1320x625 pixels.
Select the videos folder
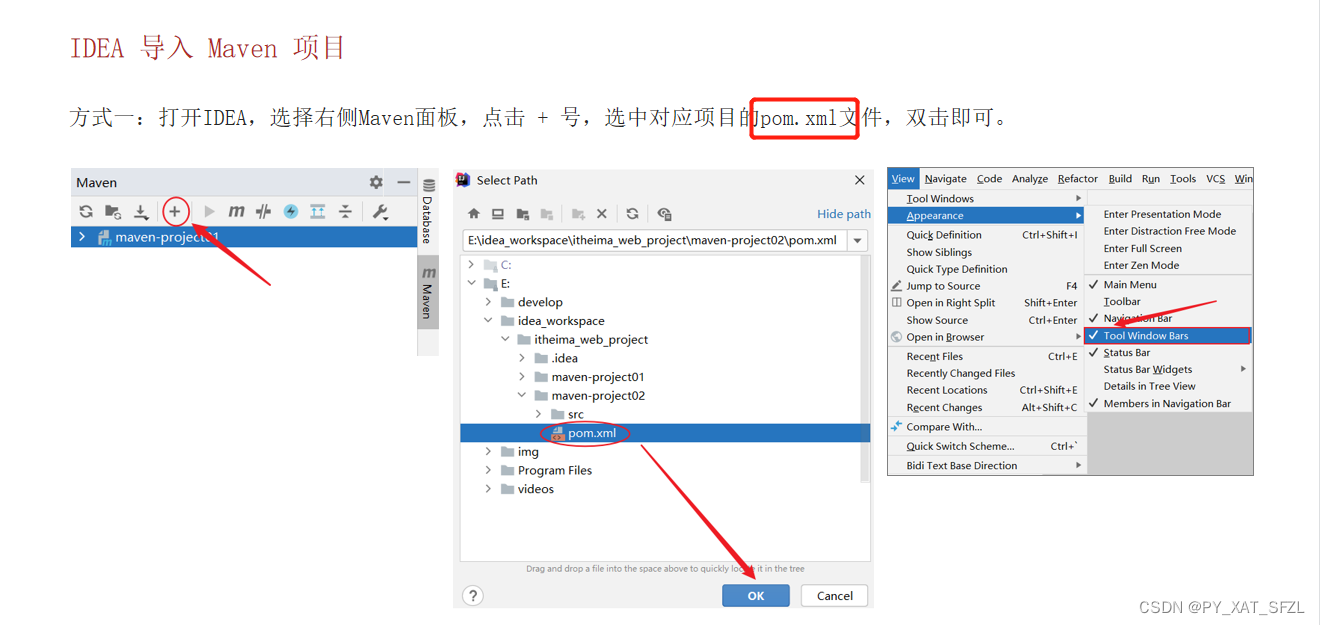tap(535, 489)
